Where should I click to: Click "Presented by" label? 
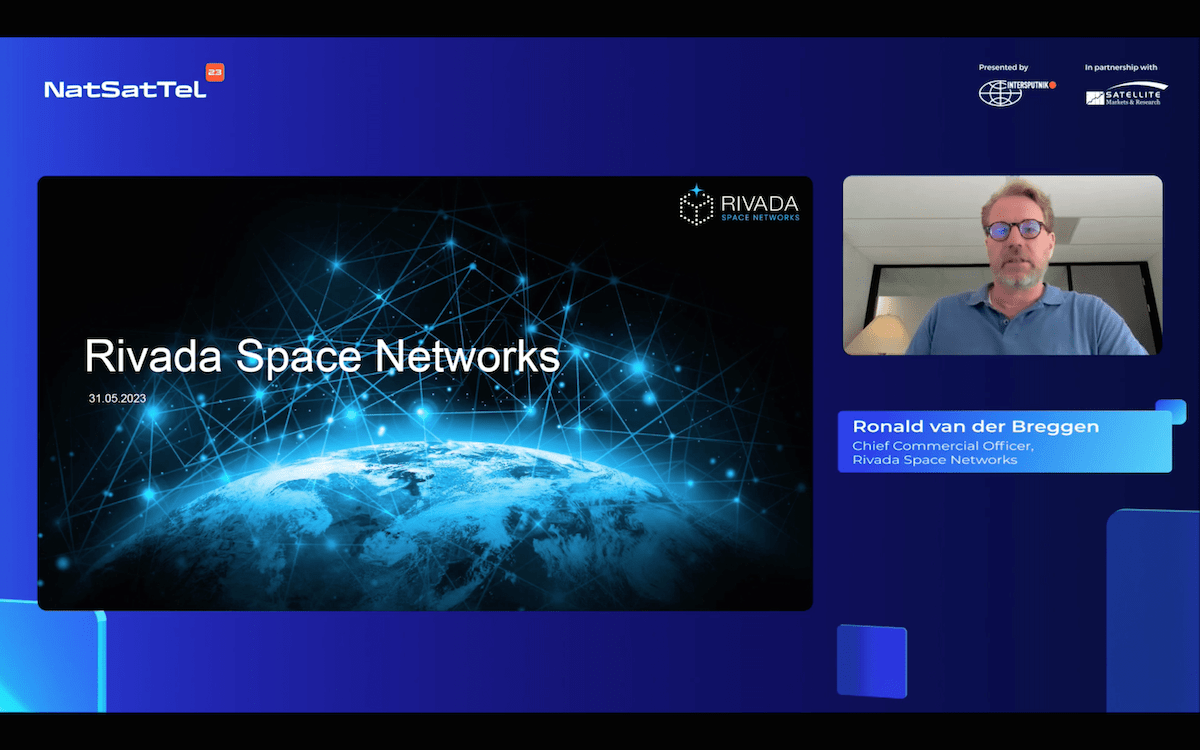1003,68
